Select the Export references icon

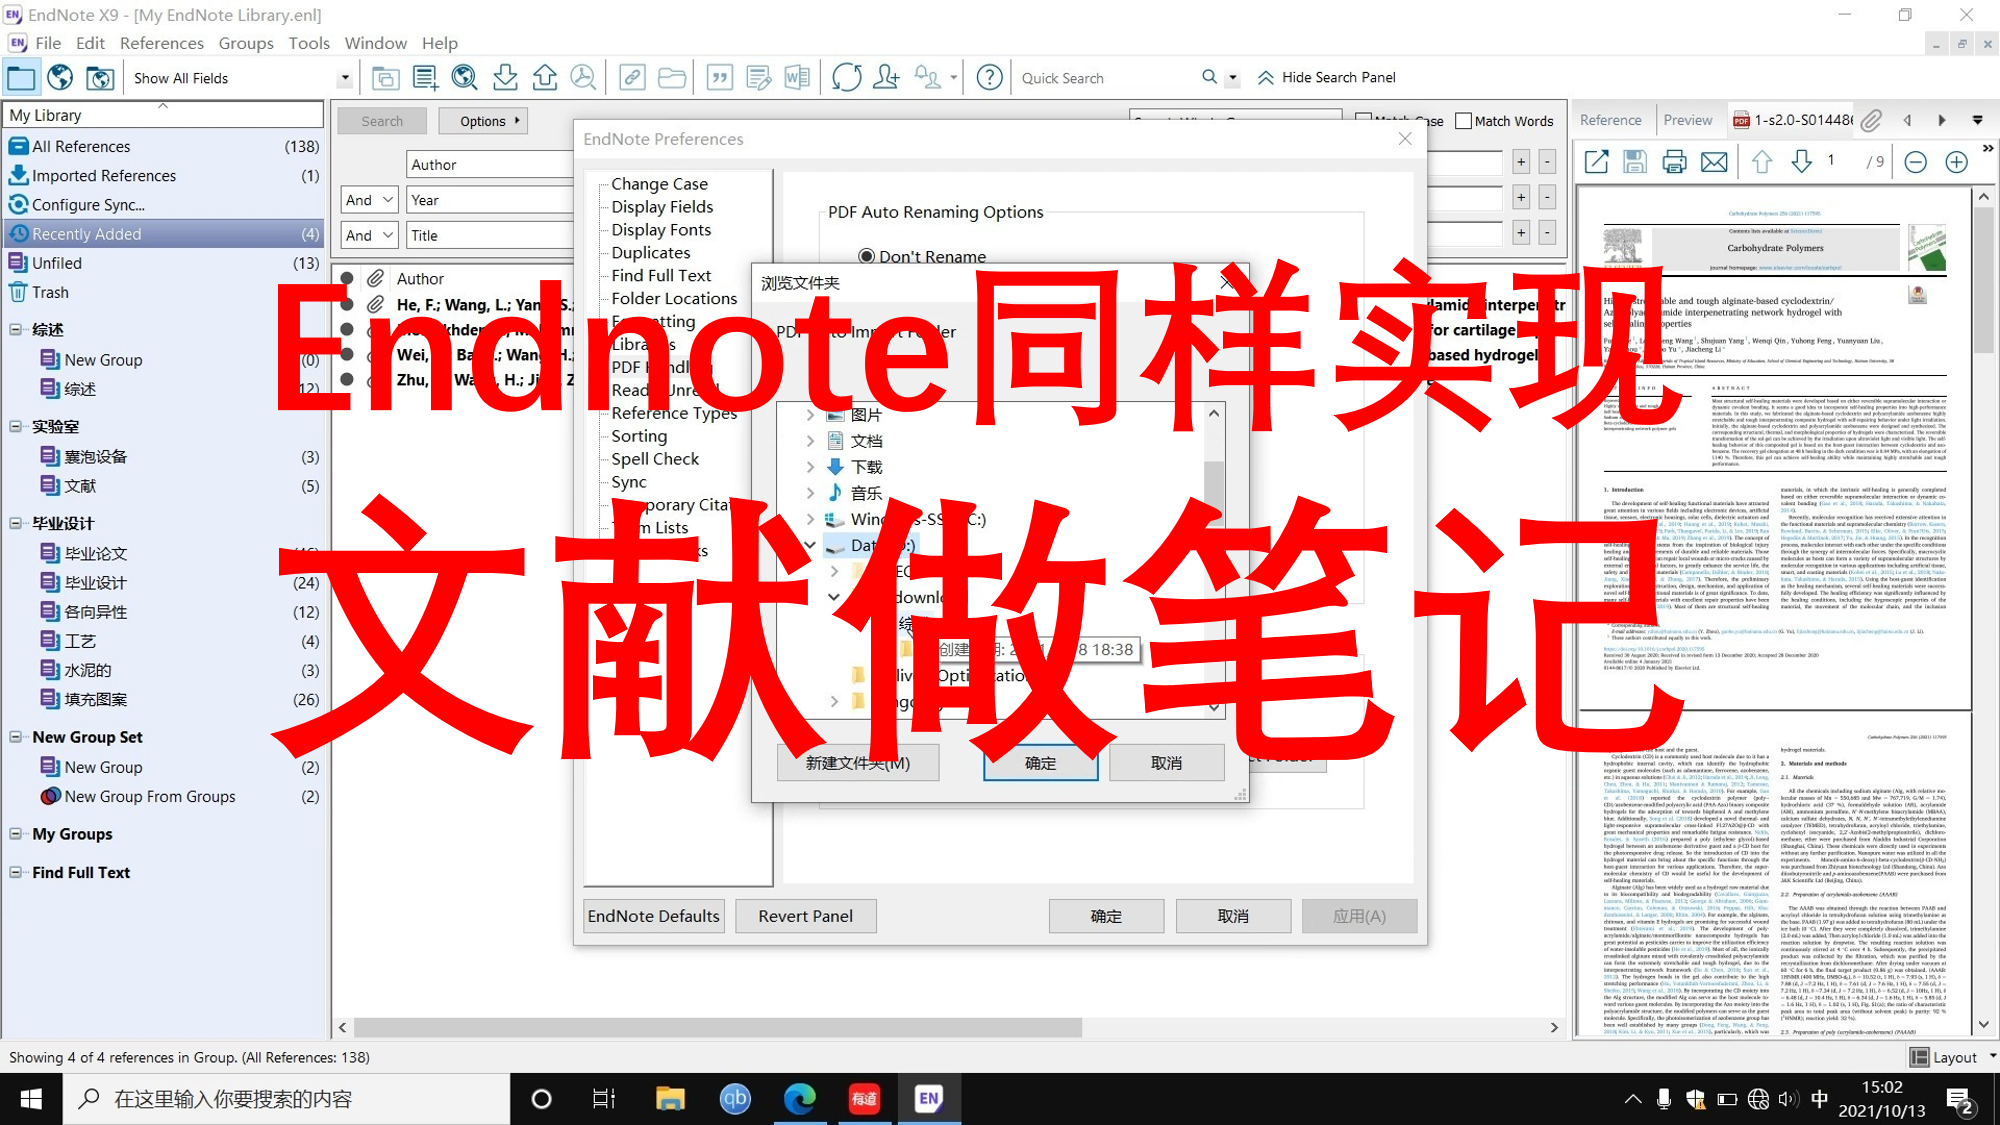(x=545, y=77)
